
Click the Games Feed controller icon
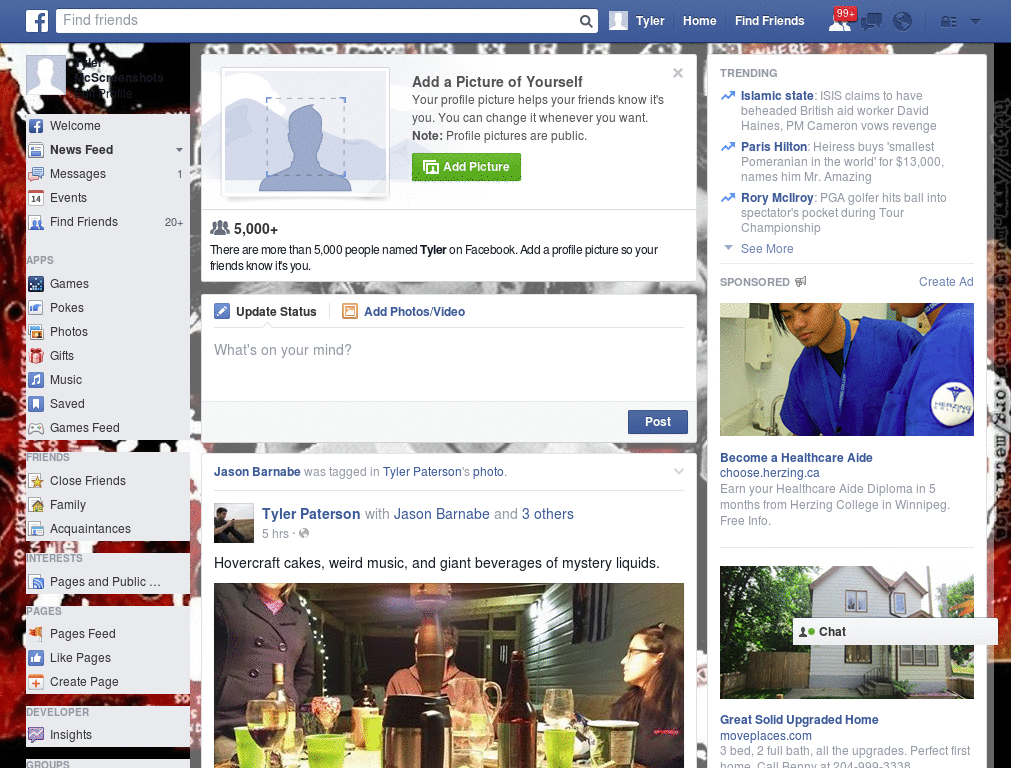pyautogui.click(x=36, y=428)
